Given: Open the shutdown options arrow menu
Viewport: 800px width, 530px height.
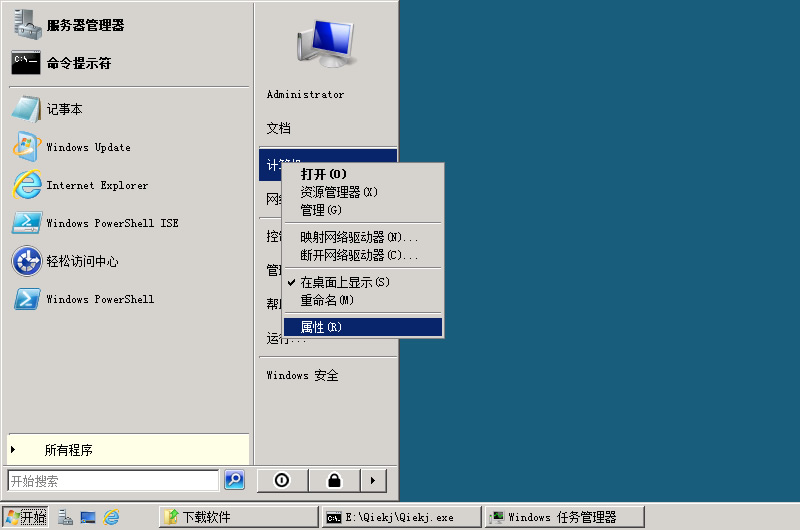Looking at the screenshot, I should pos(372,481).
